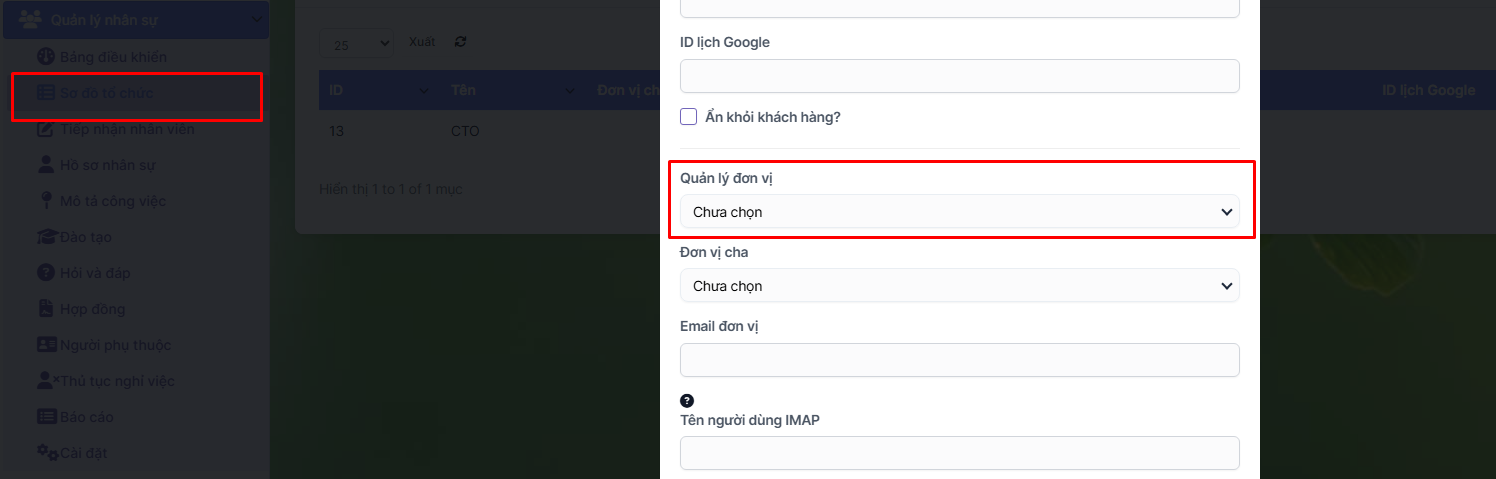Sort the table by the Tên column
This screenshot has width=1496, height=479.
click(x=463, y=90)
